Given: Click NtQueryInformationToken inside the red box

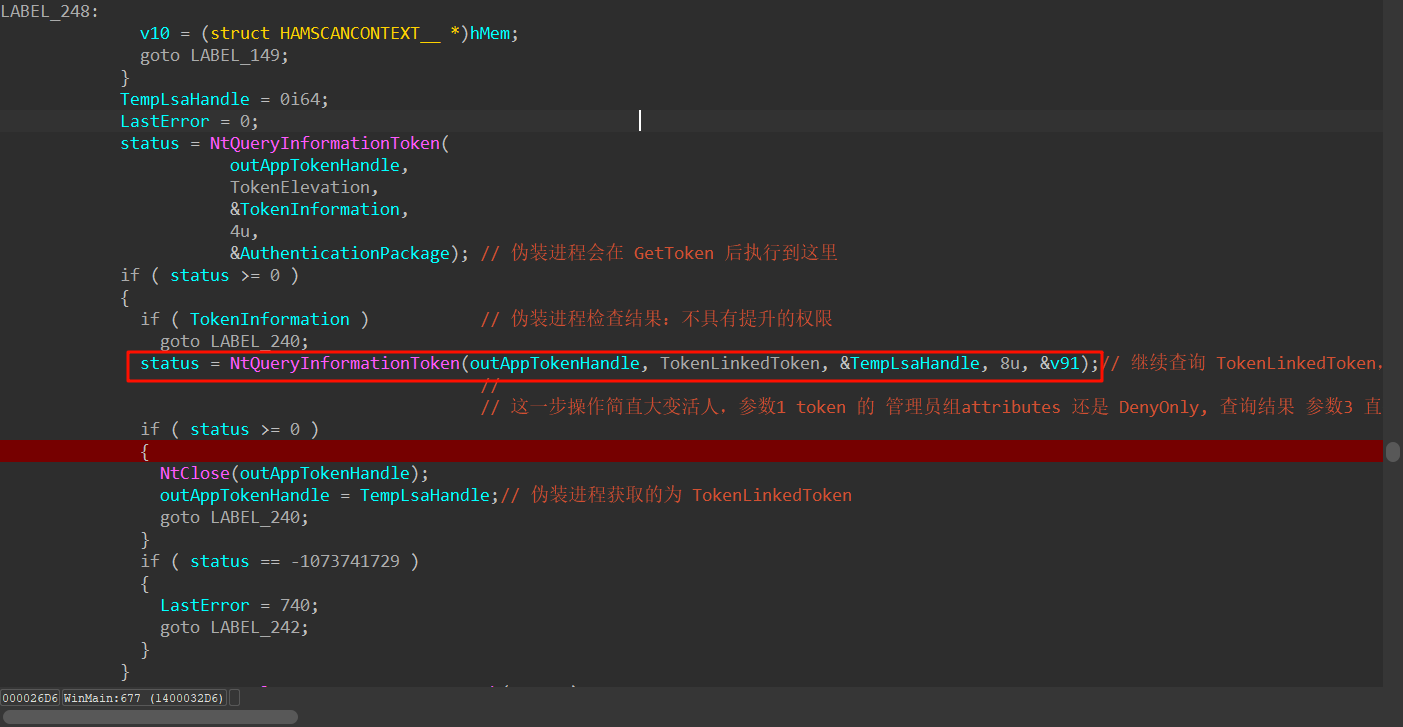Looking at the screenshot, I should [x=344, y=363].
